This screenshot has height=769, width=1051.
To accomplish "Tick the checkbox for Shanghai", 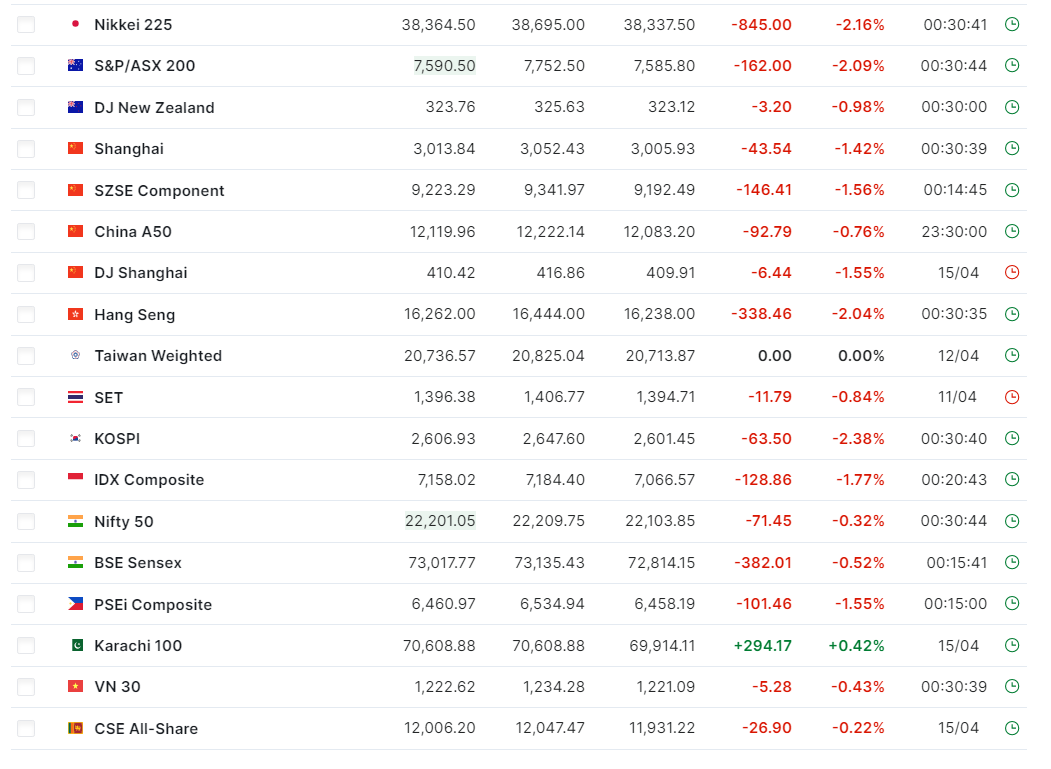I will [26, 149].
